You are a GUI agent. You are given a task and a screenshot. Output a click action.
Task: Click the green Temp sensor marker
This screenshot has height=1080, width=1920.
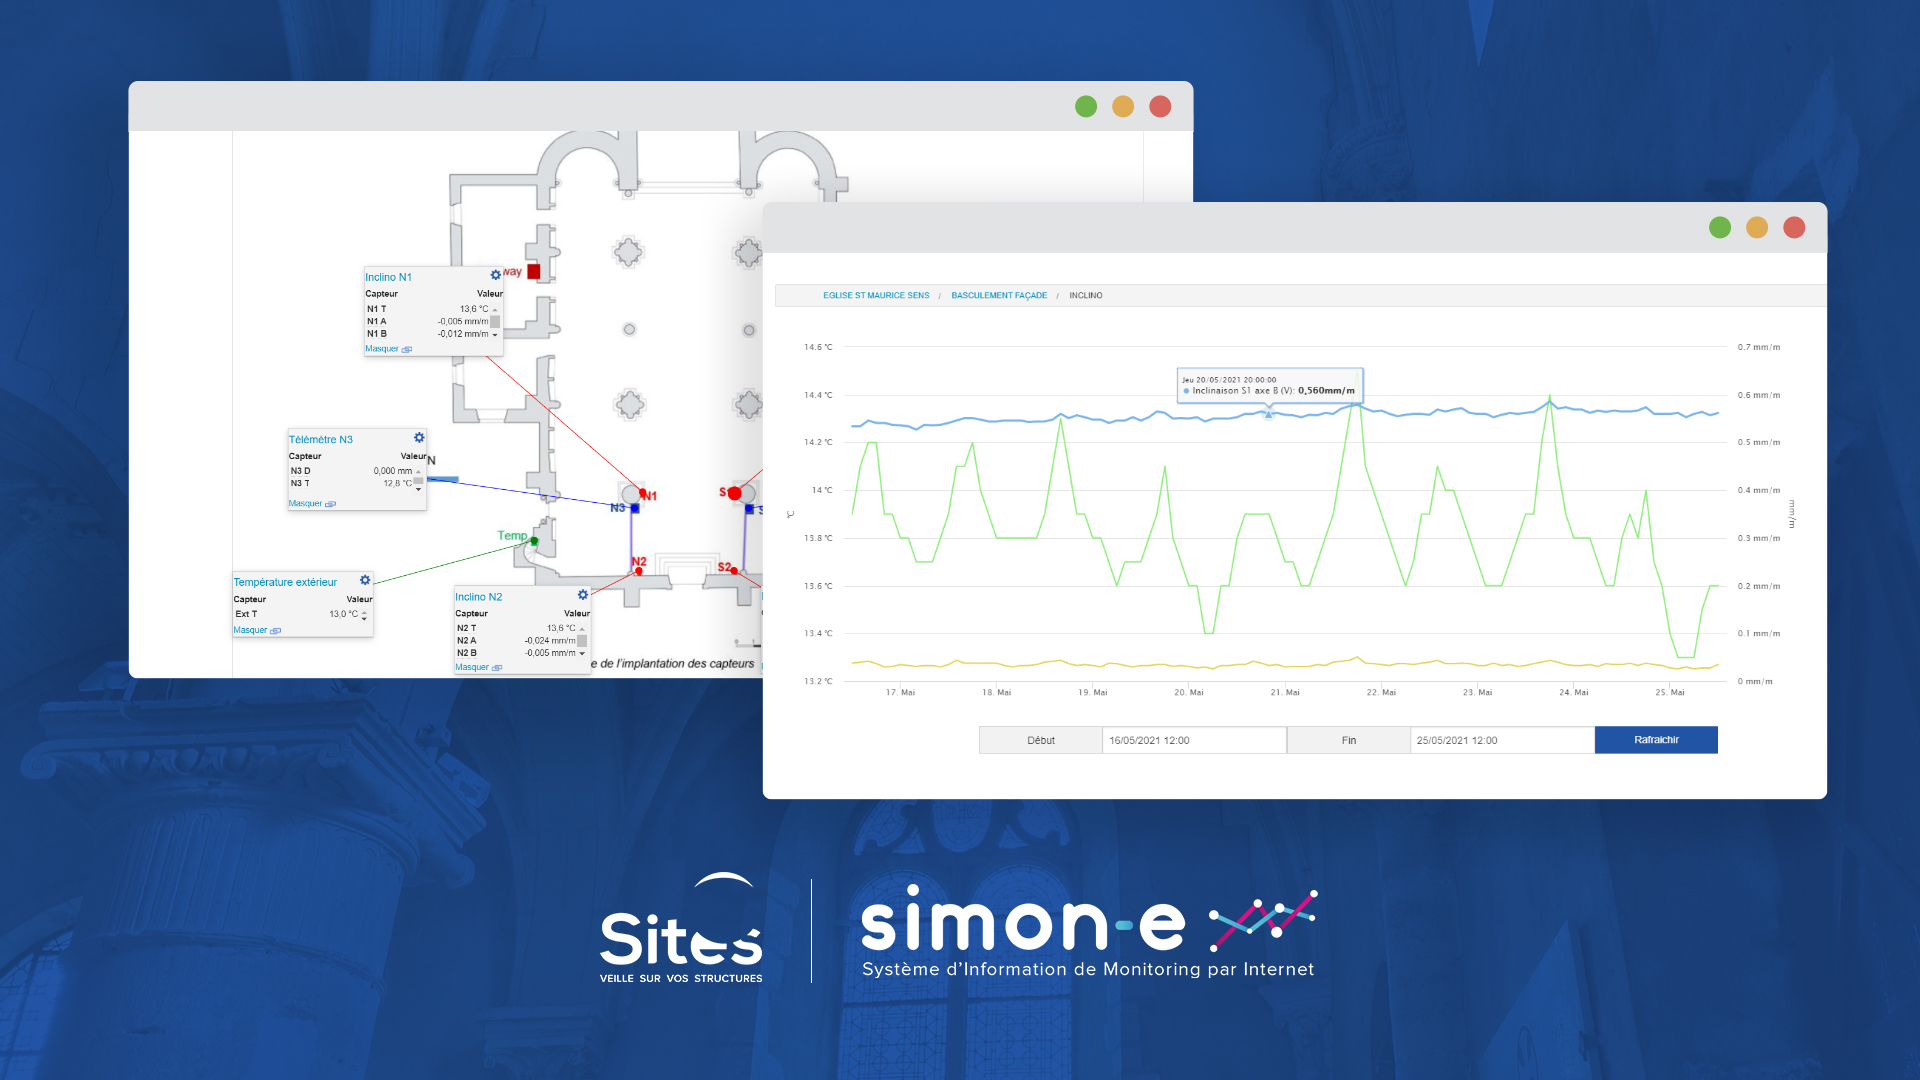pyautogui.click(x=534, y=541)
